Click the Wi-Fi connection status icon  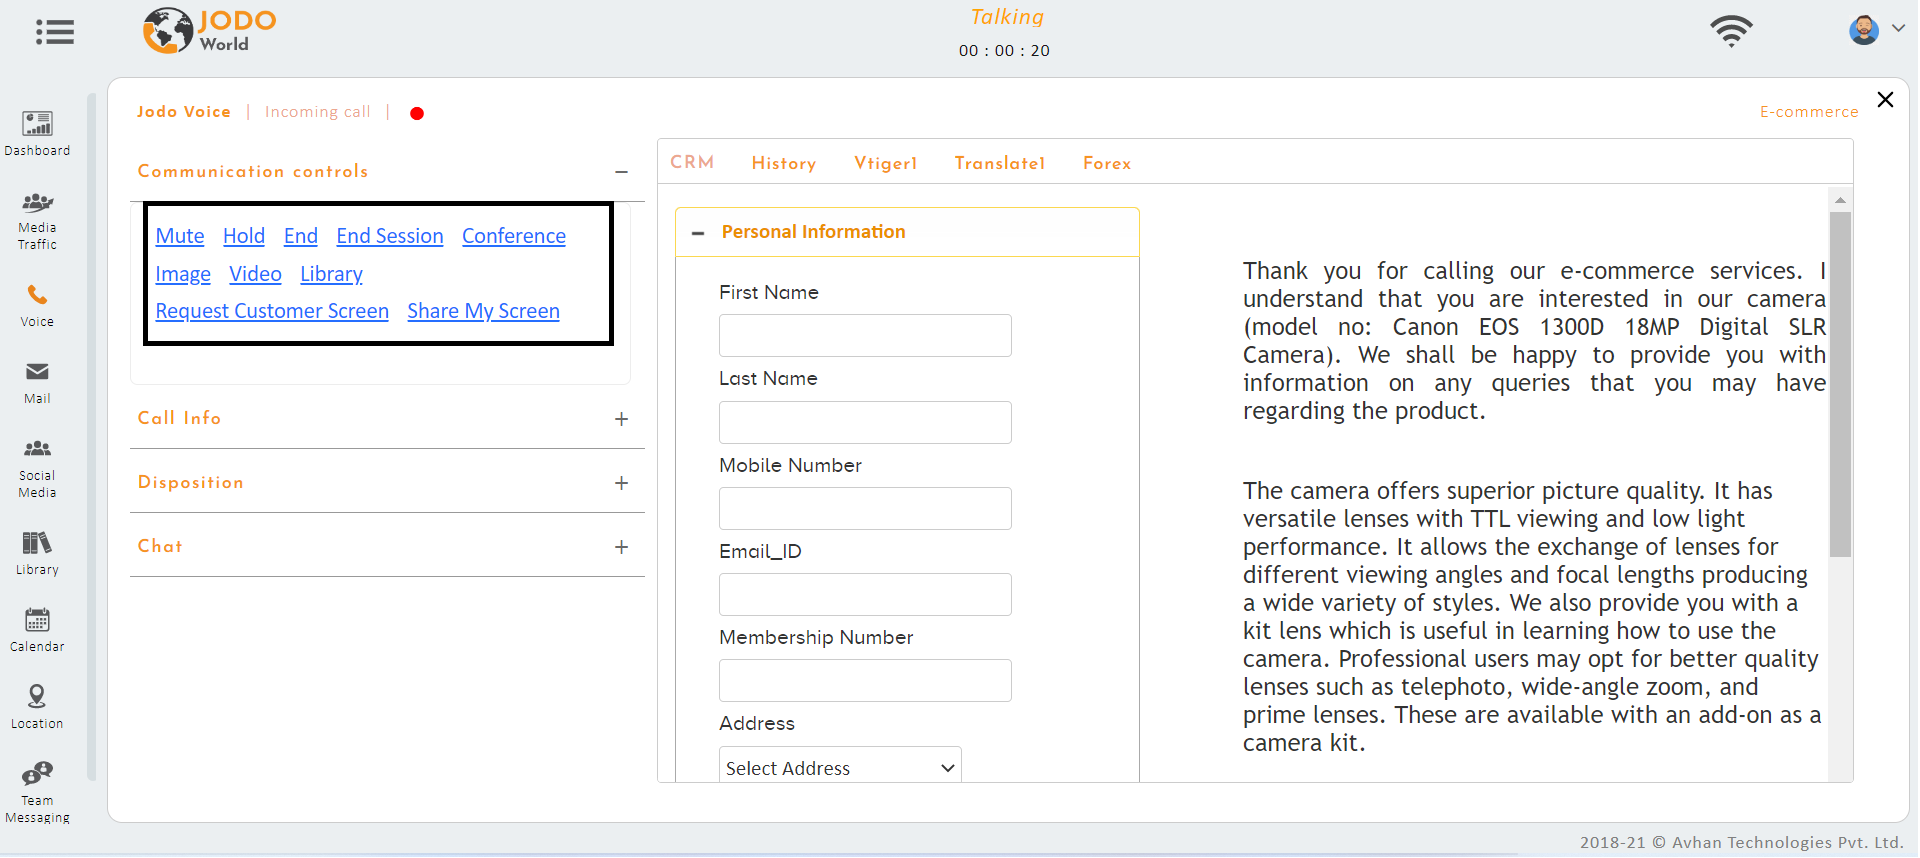1731,31
